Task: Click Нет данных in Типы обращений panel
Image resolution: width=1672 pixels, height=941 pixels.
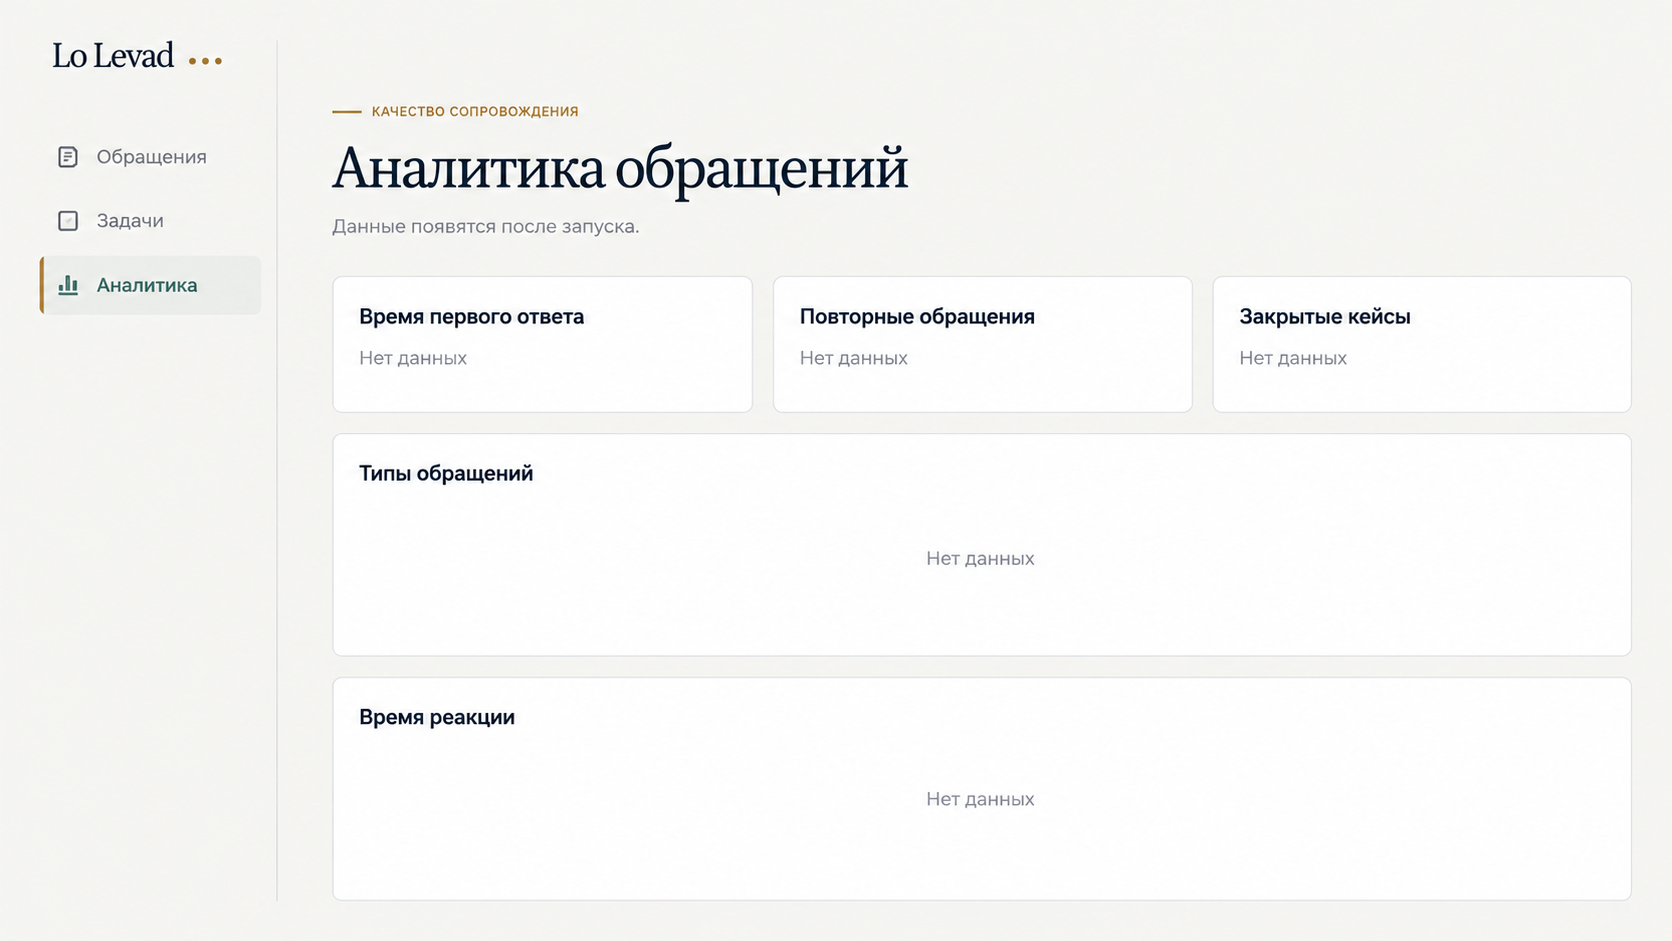Action: (x=980, y=559)
